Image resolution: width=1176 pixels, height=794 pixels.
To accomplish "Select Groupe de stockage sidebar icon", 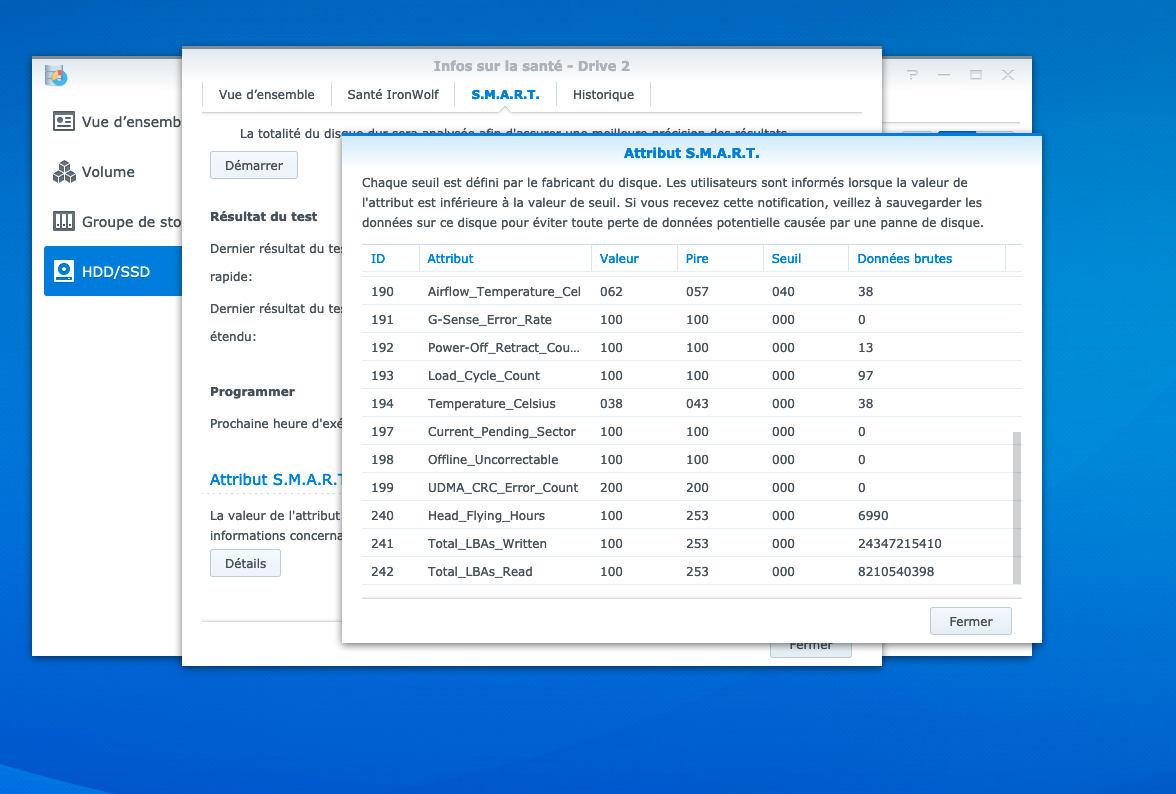I will 64,221.
